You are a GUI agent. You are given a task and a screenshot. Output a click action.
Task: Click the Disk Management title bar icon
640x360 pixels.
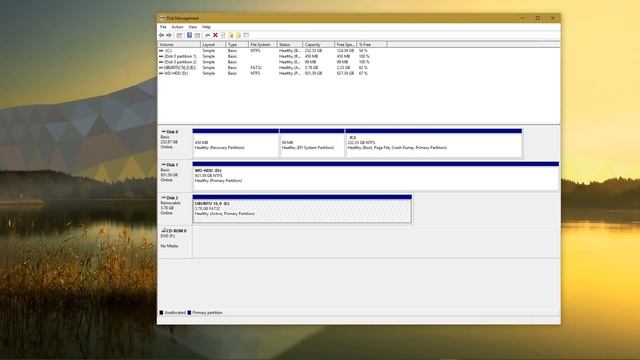click(x=162, y=18)
